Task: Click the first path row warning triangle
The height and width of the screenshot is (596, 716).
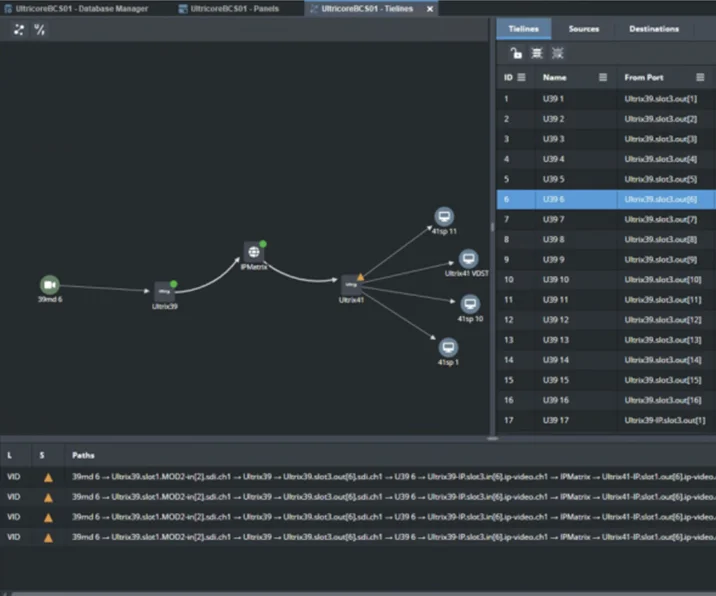Action: (46, 478)
